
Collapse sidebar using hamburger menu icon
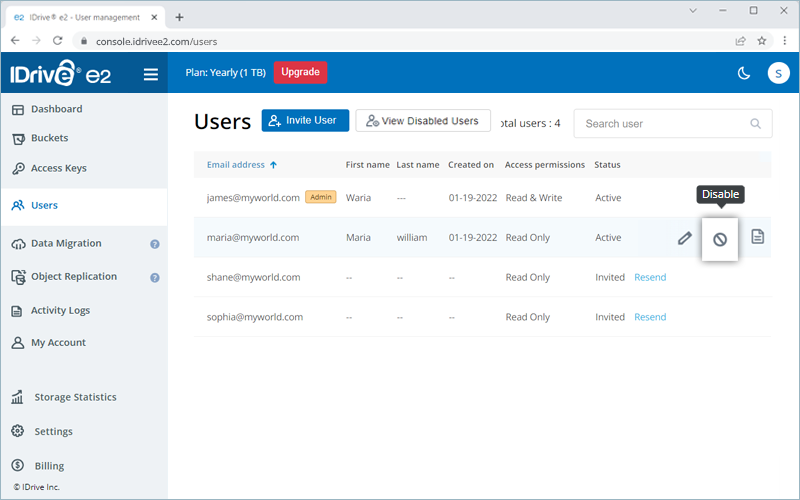[151, 73]
